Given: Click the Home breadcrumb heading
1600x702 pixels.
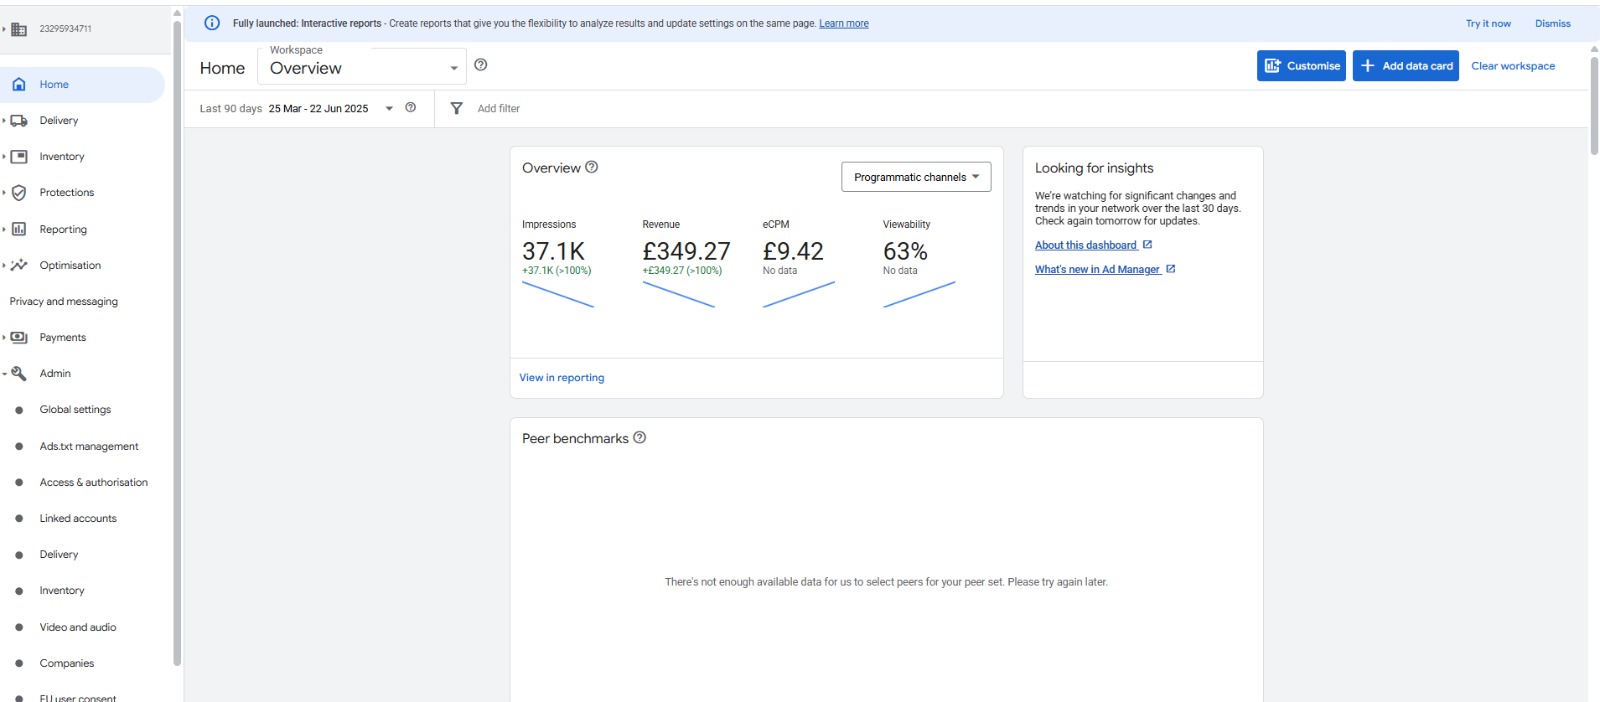Looking at the screenshot, I should coord(222,68).
